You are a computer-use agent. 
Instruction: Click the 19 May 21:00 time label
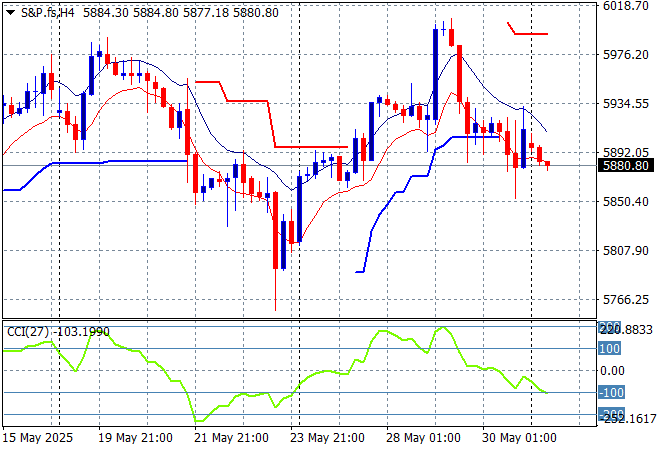(x=133, y=437)
